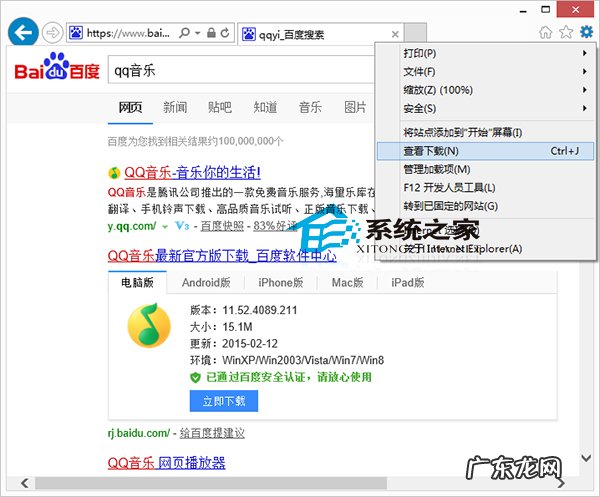
Task: Open the 安全(S) submenu
Action: coord(485,108)
